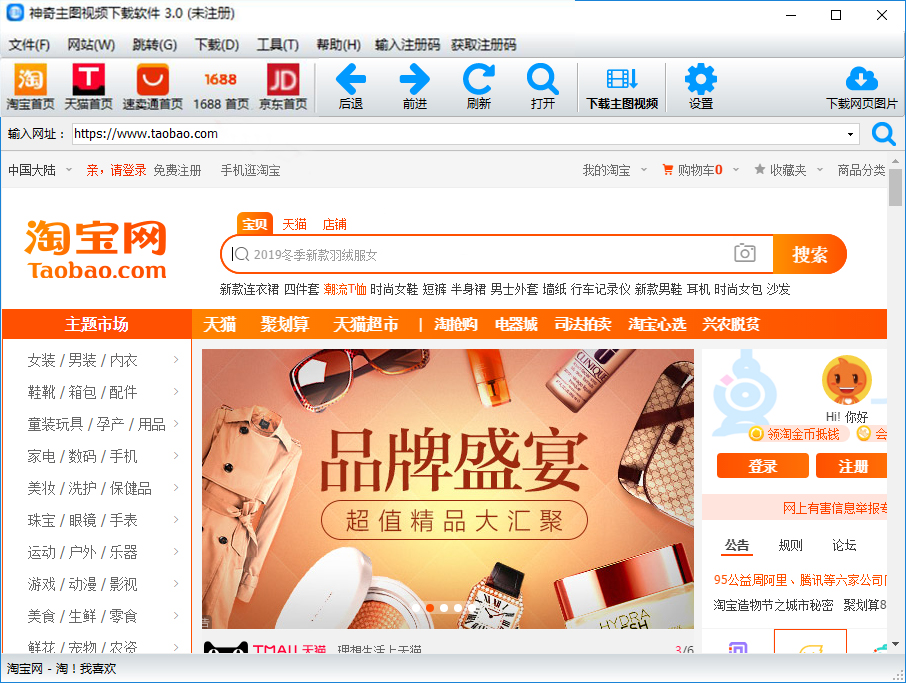Click the application icon in title bar
Viewport: 906px width, 683px height.
(x=15, y=13)
